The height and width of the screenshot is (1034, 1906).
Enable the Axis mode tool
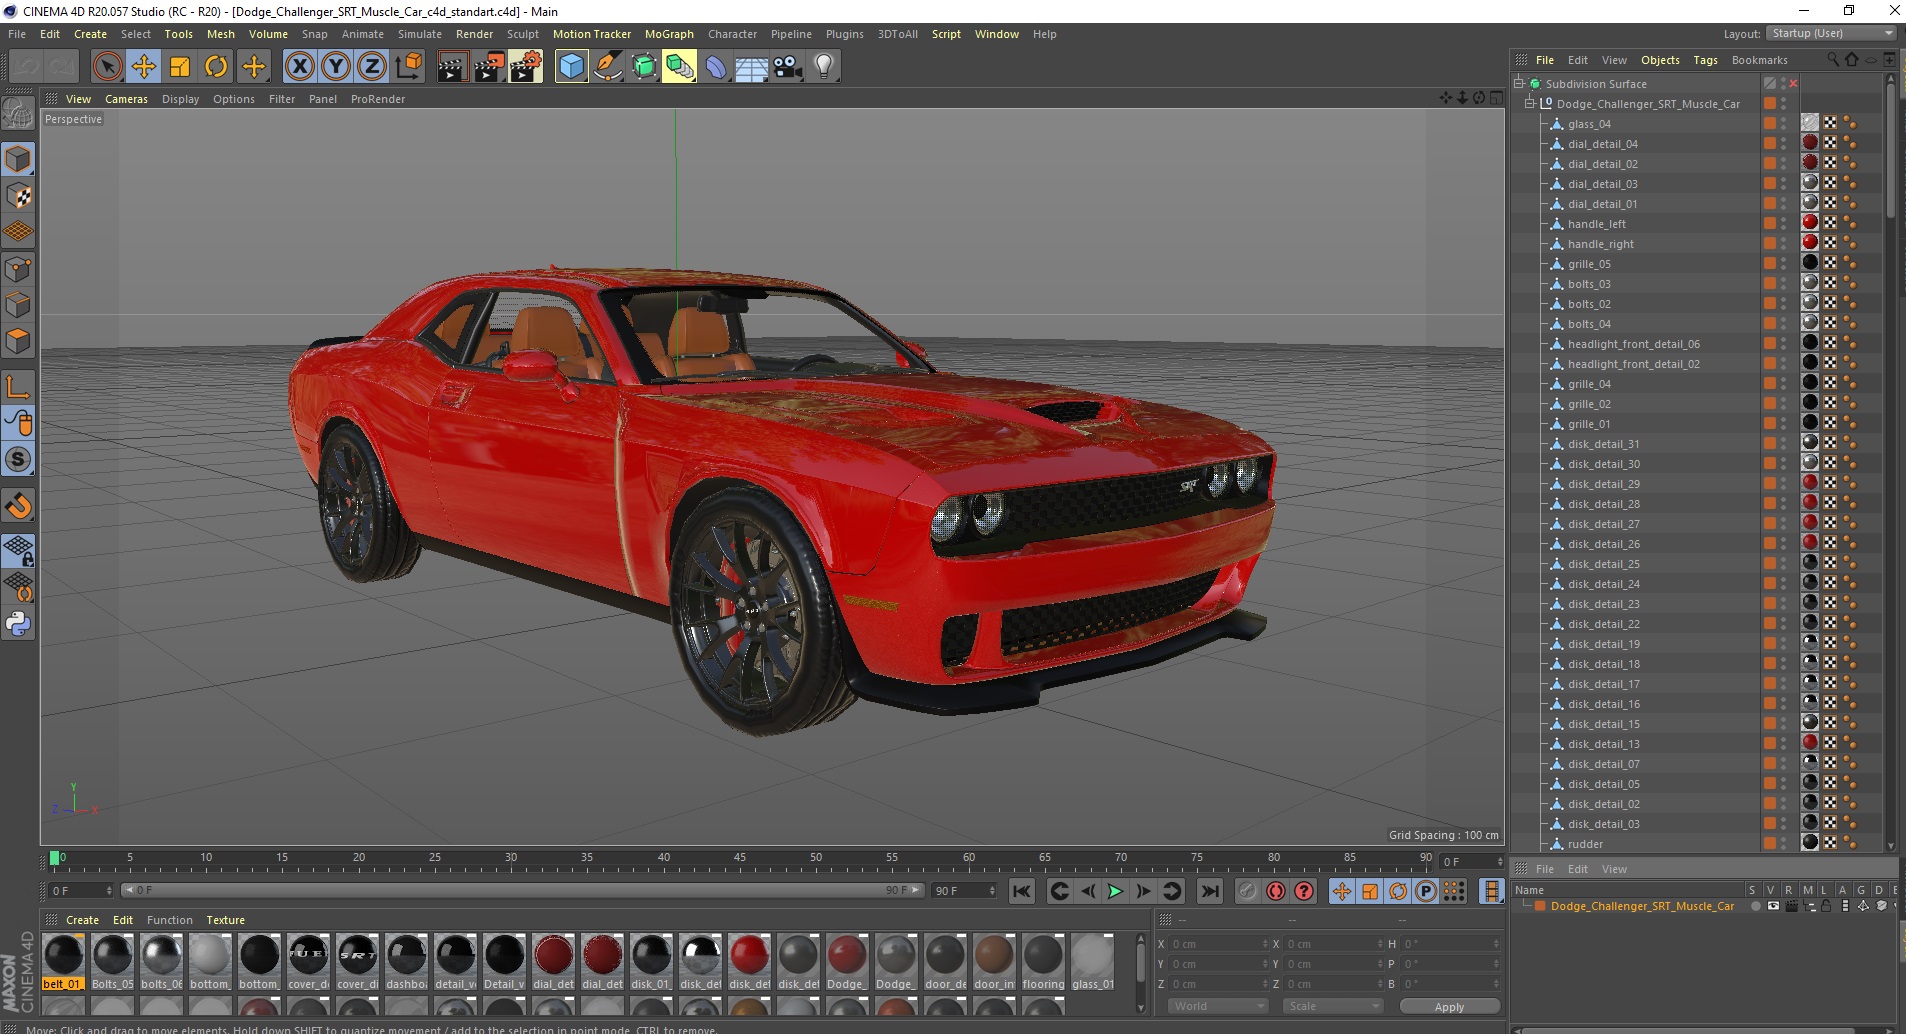click(18, 387)
